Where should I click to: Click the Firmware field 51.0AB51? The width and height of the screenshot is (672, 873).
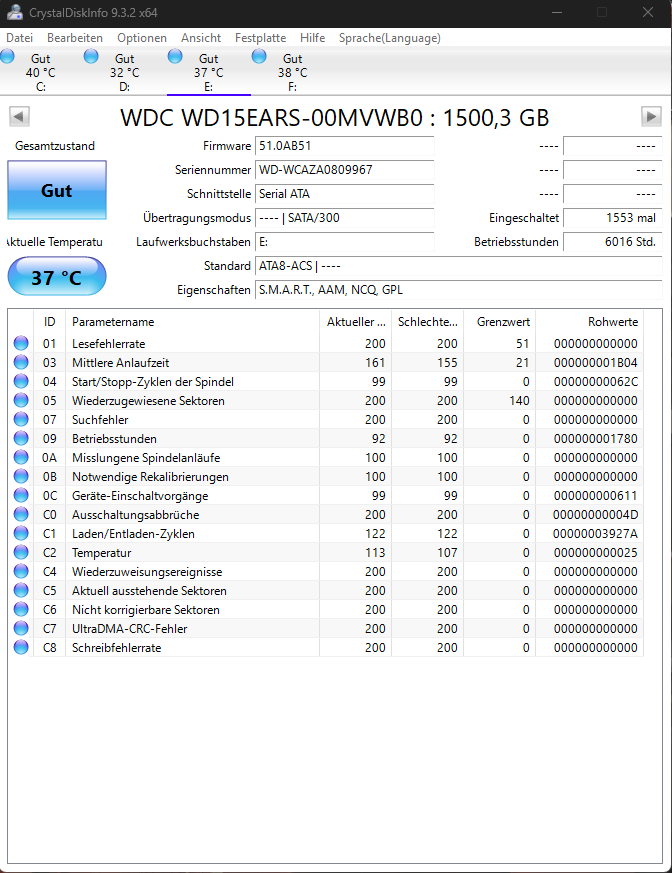(345, 146)
